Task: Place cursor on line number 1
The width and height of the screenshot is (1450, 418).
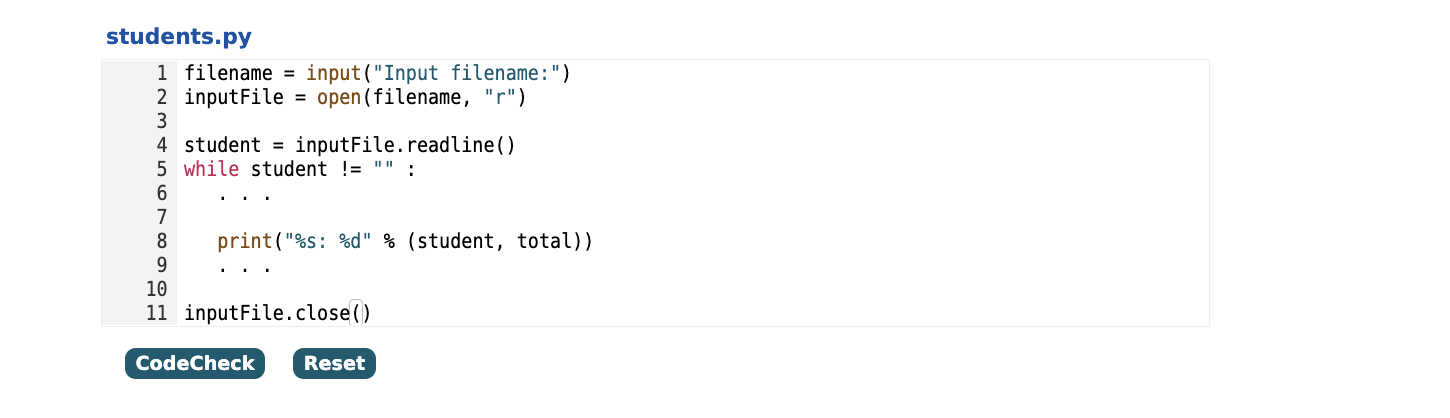Action: 160,73
